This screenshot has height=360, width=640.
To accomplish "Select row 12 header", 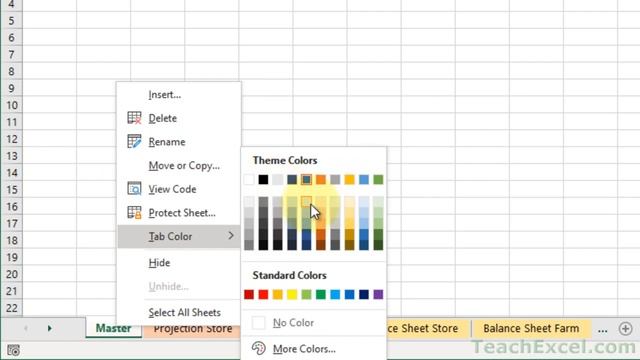I will point(11,139).
